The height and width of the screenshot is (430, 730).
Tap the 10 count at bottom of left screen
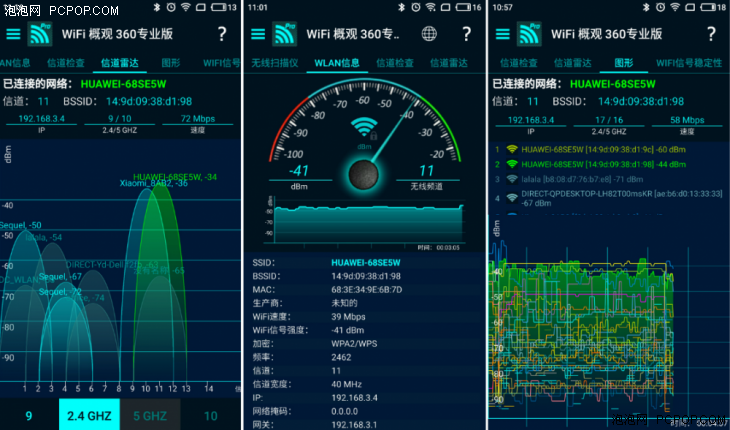pyautogui.click(x=211, y=416)
